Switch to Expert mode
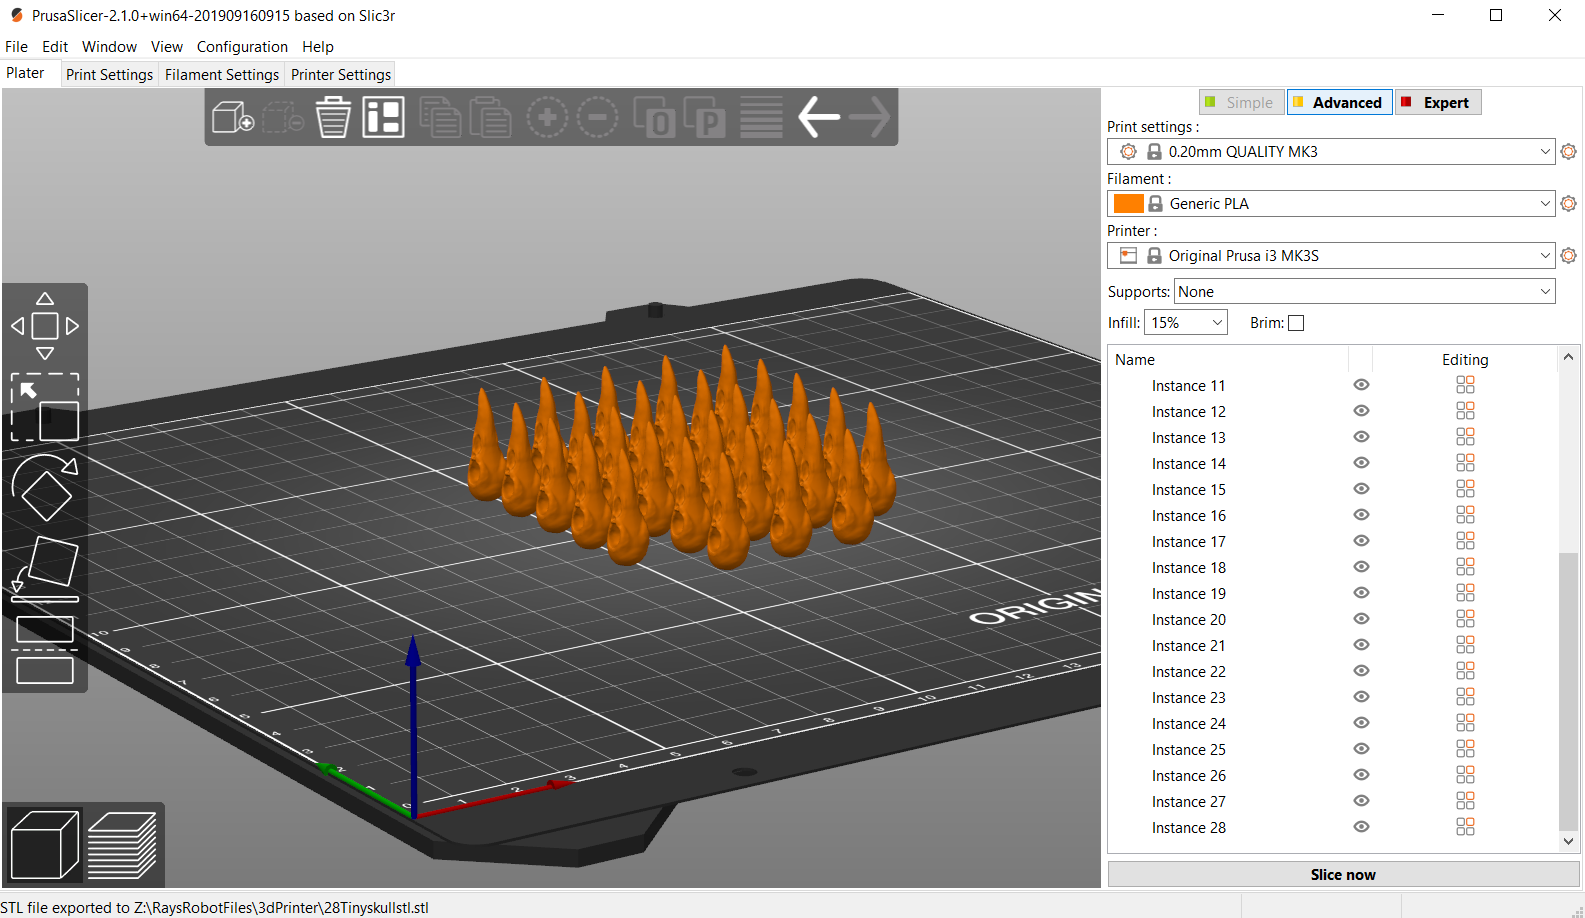The height and width of the screenshot is (918, 1585). coord(1438,102)
